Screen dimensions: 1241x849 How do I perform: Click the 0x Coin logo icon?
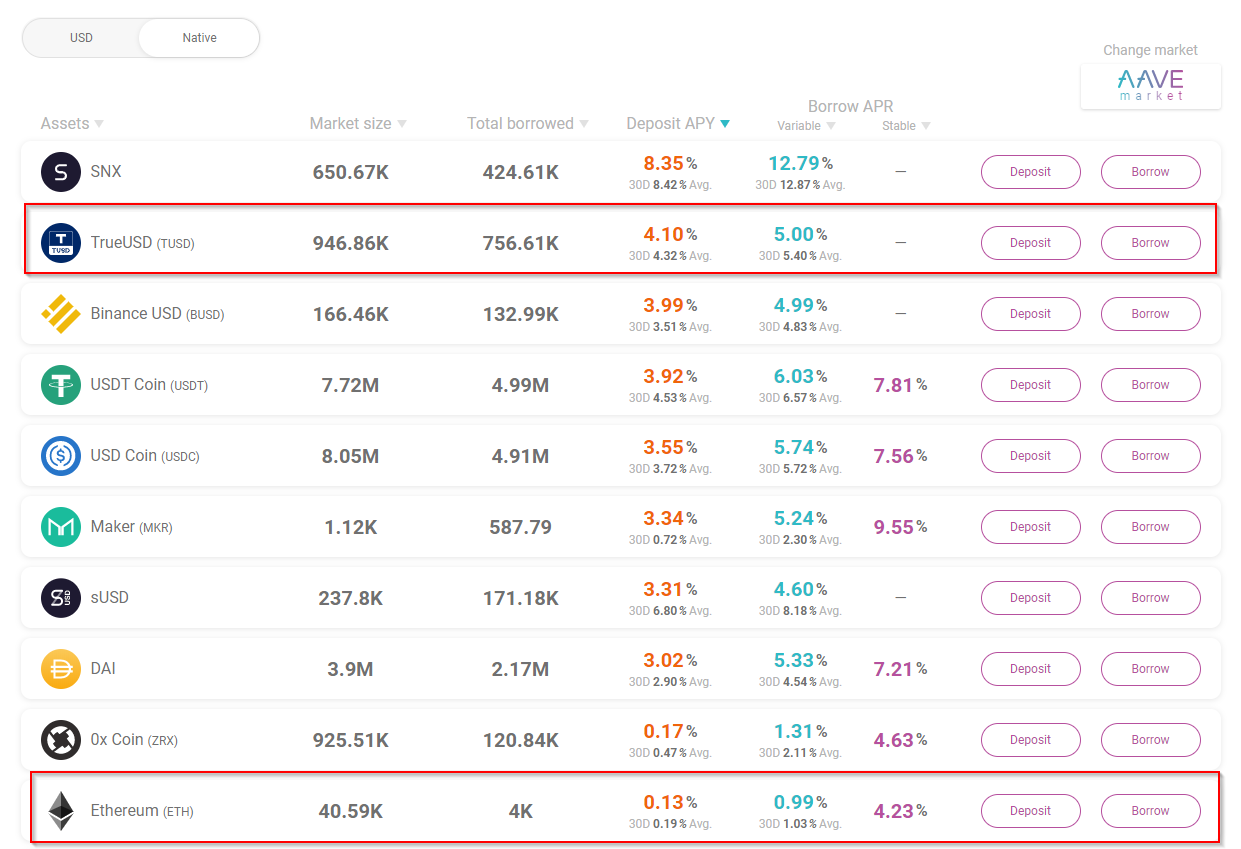point(61,740)
